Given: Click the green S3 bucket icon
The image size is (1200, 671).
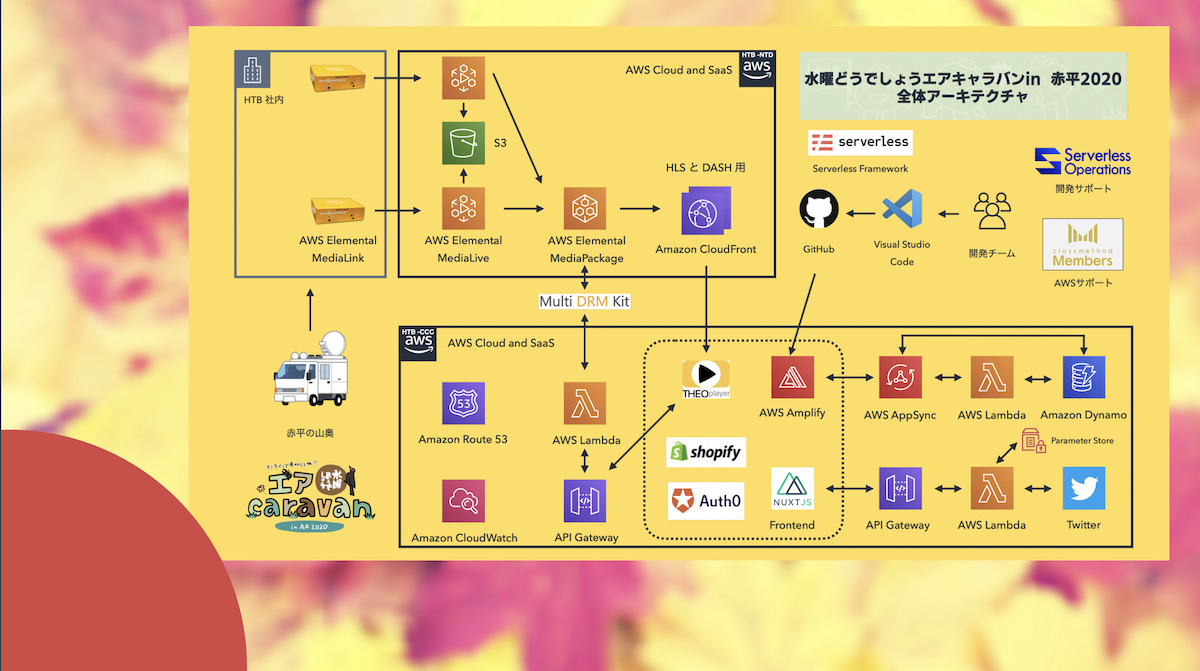Looking at the screenshot, I should 462,143.
